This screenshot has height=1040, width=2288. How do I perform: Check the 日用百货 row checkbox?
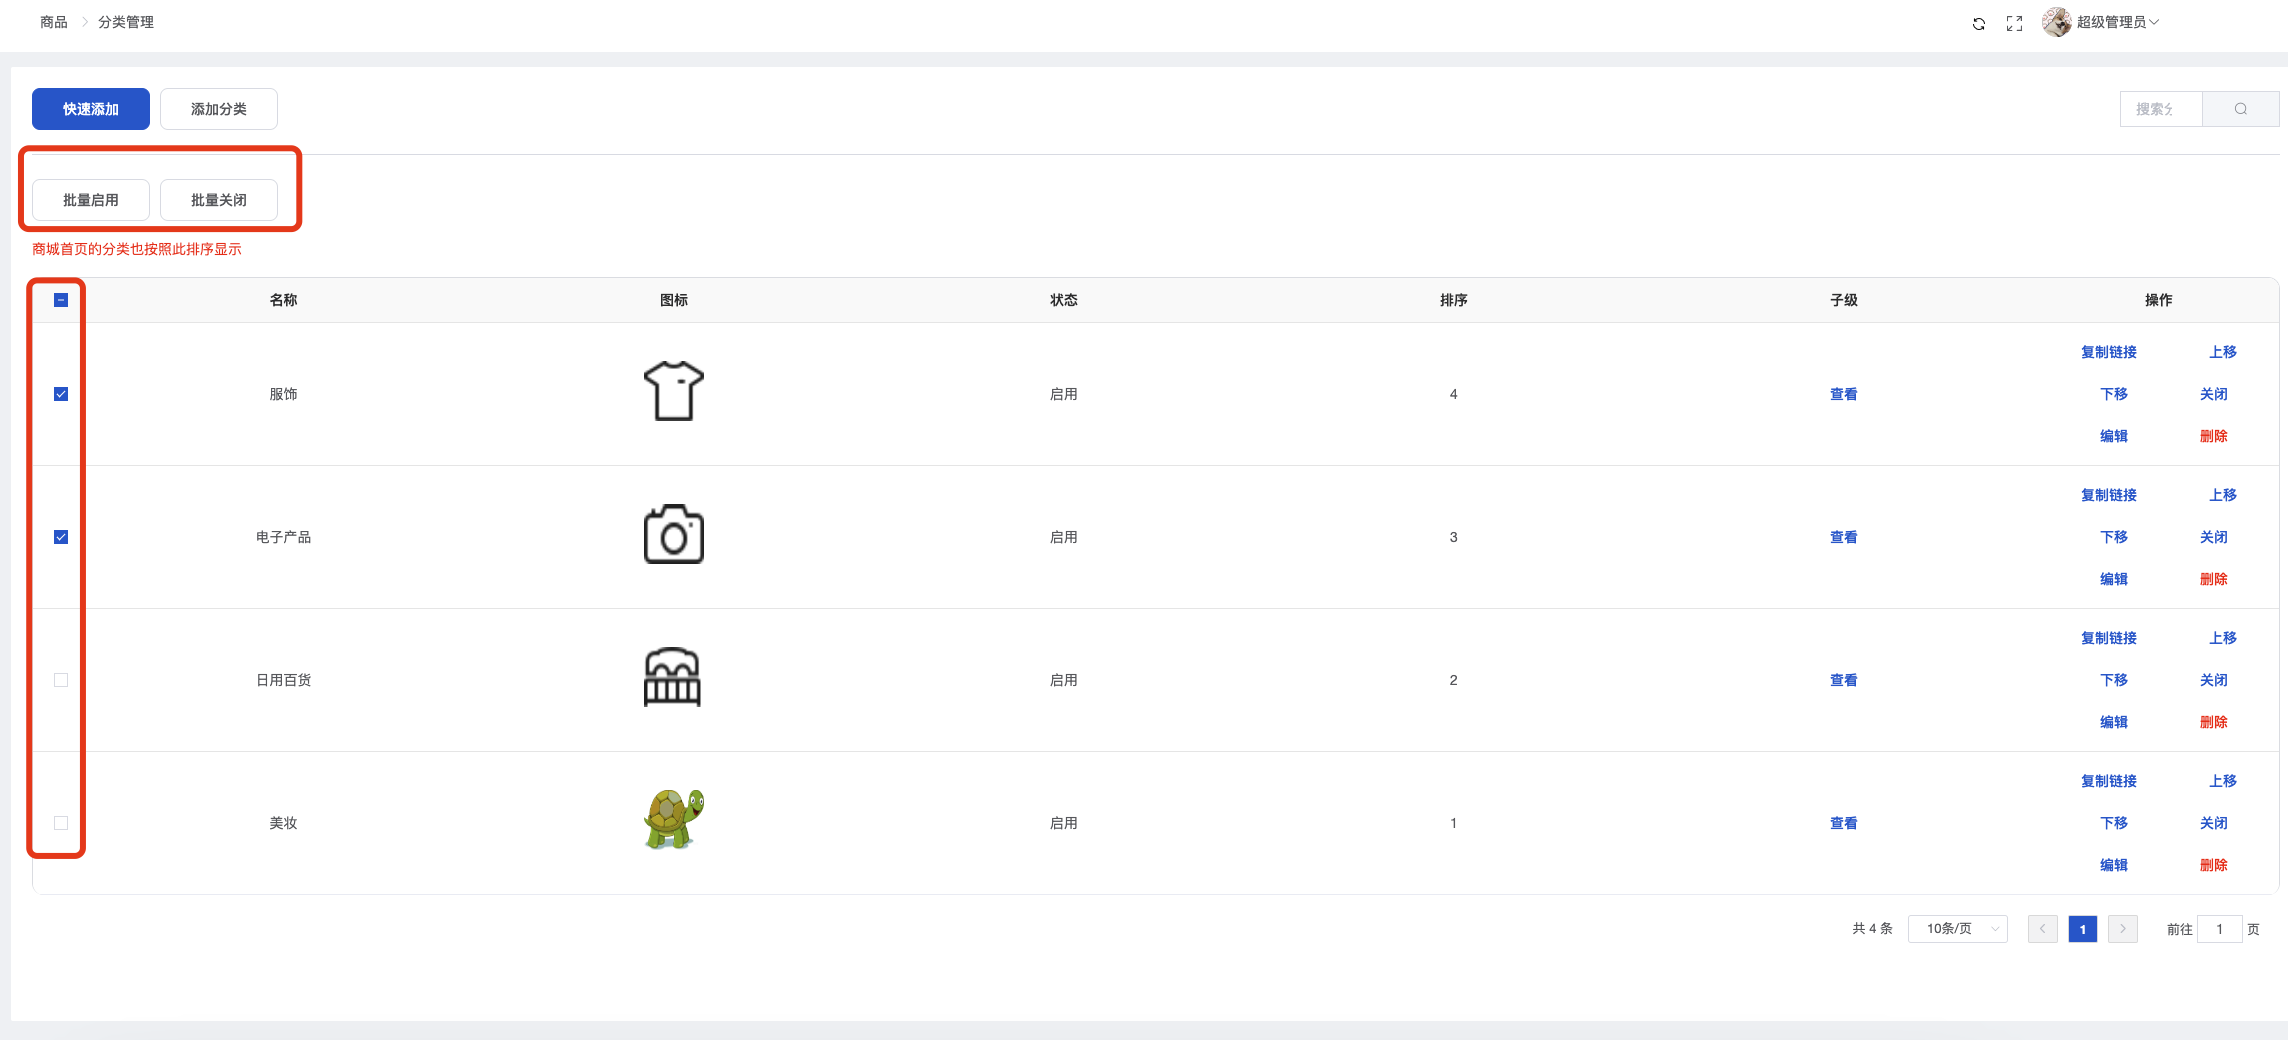point(61,680)
